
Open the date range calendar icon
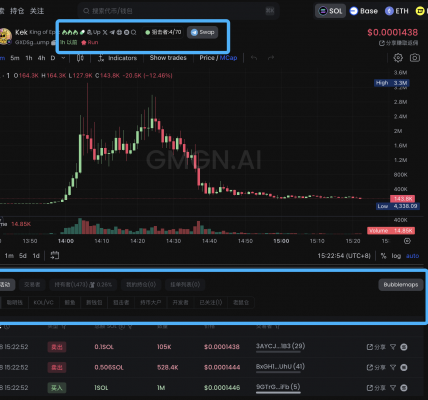click(x=55, y=256)
